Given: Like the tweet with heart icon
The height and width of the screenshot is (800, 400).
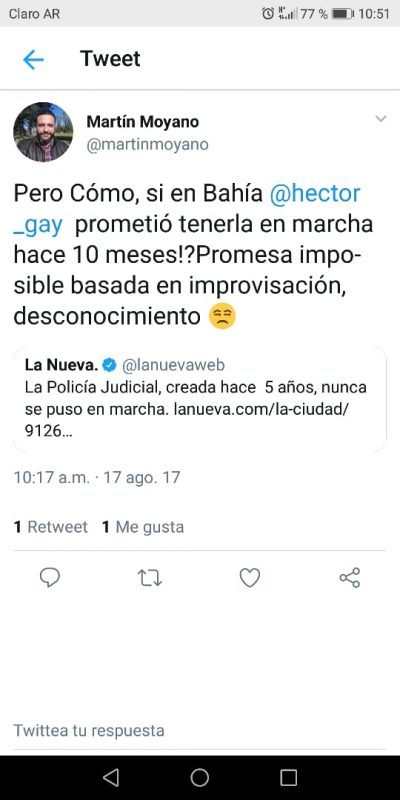Looking at the screenshot, I should (250, 578).
